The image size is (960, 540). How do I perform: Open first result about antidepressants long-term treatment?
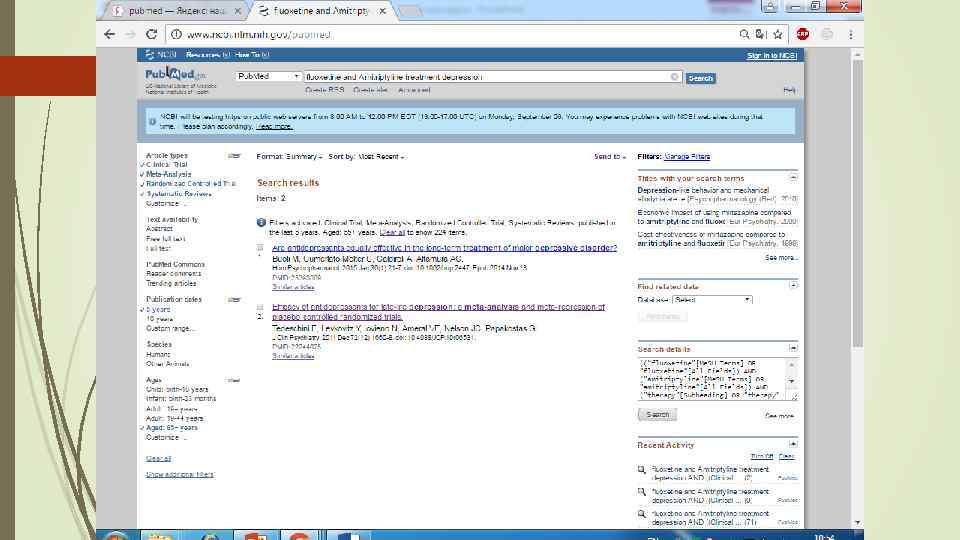coord(444,248)
